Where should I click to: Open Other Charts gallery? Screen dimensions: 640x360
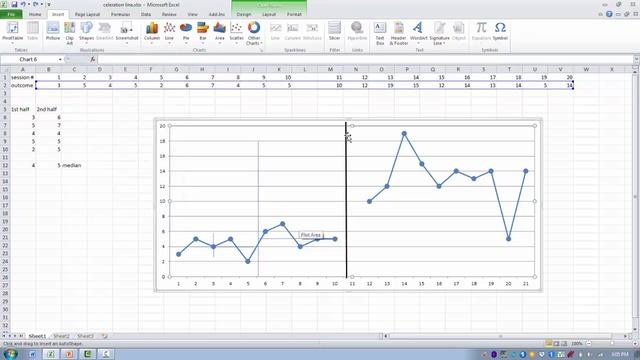[253, 33]
